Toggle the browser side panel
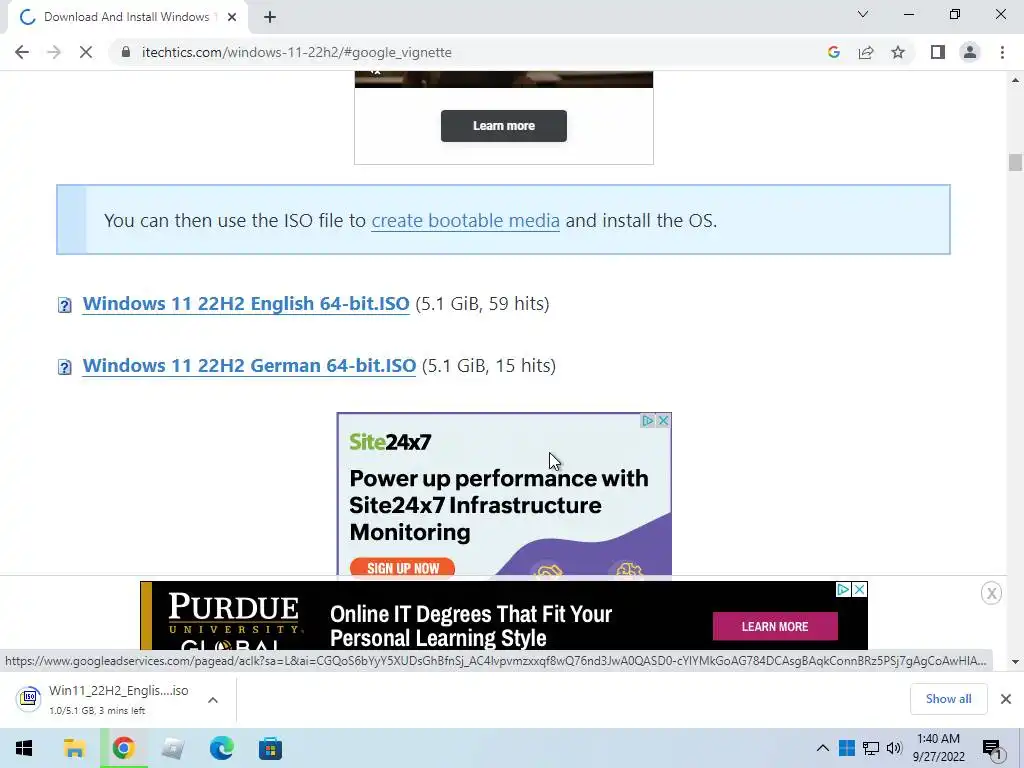This screenshot has height=768, width=1024. pos(938,52)
